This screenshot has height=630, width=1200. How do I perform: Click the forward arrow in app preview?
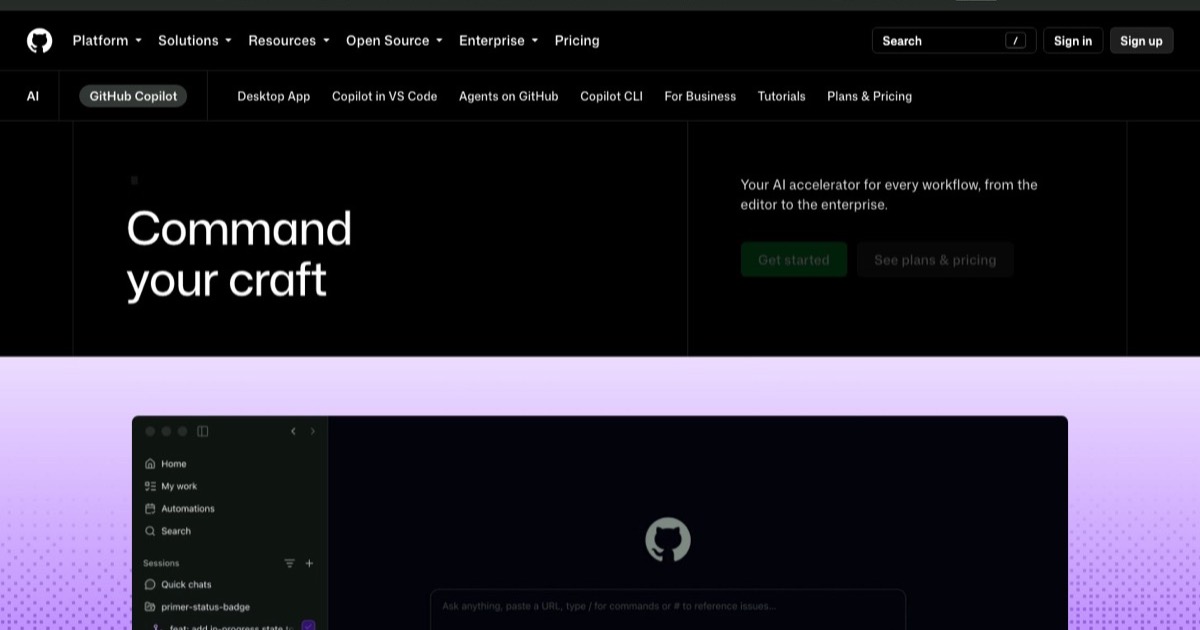[x=312, y=431]
